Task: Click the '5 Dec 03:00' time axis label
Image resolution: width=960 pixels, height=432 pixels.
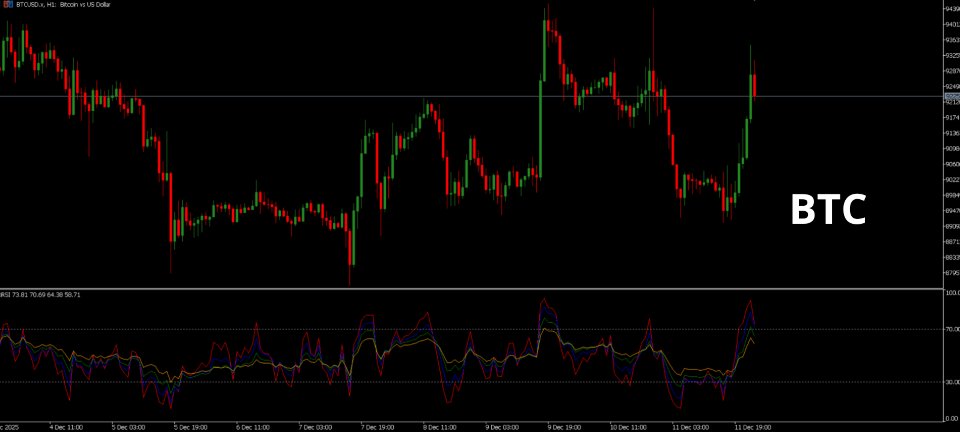Action: [x=127, y=426]
